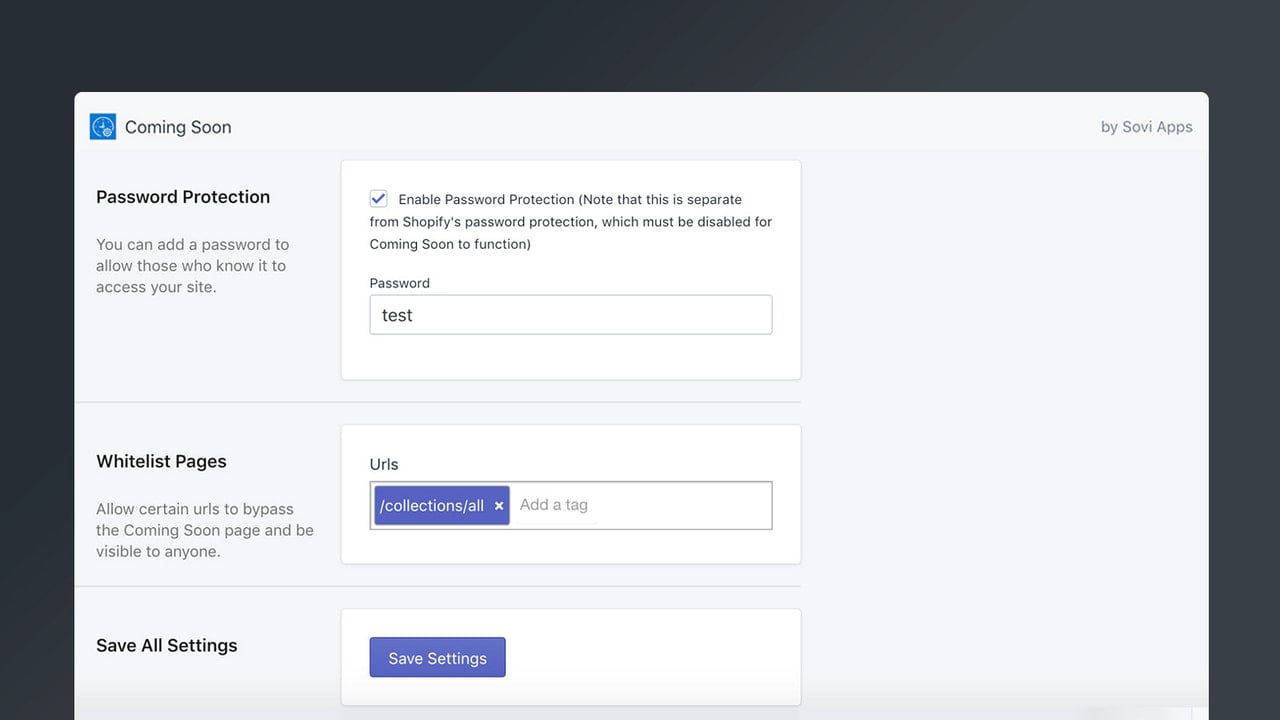Viewport: 1280px width, 720px height.
Task: Click the Save Settings button
Action: point(437,658)
